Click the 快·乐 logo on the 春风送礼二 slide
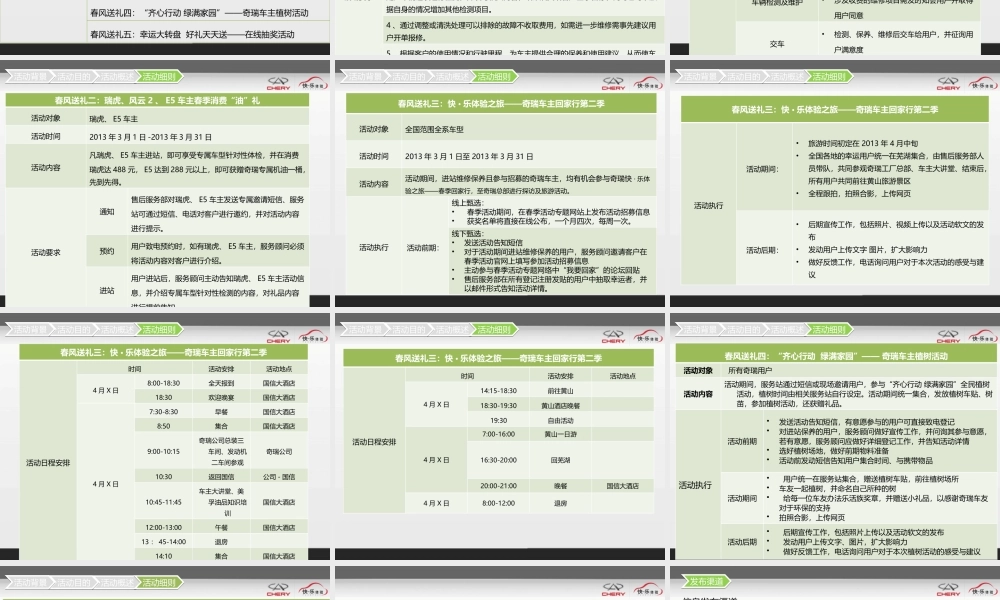 pyautogui.click(x=314, y=84)
